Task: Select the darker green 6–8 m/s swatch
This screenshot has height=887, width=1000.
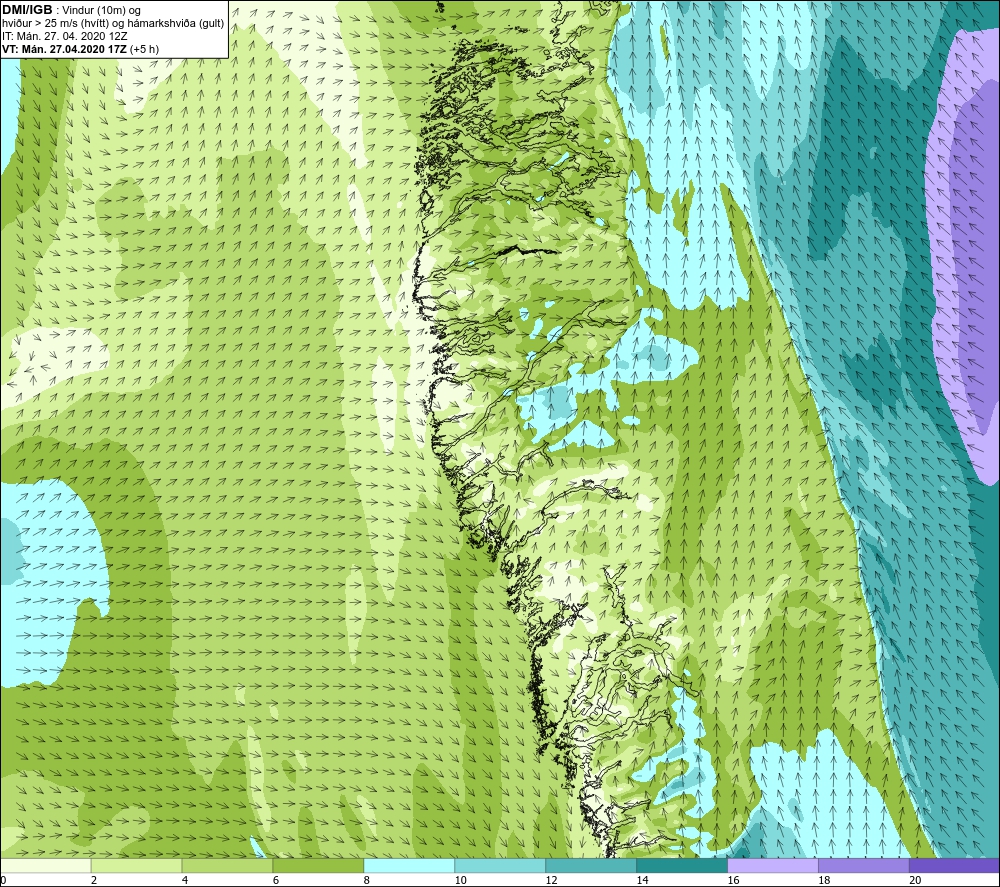Action: point(318,865)
